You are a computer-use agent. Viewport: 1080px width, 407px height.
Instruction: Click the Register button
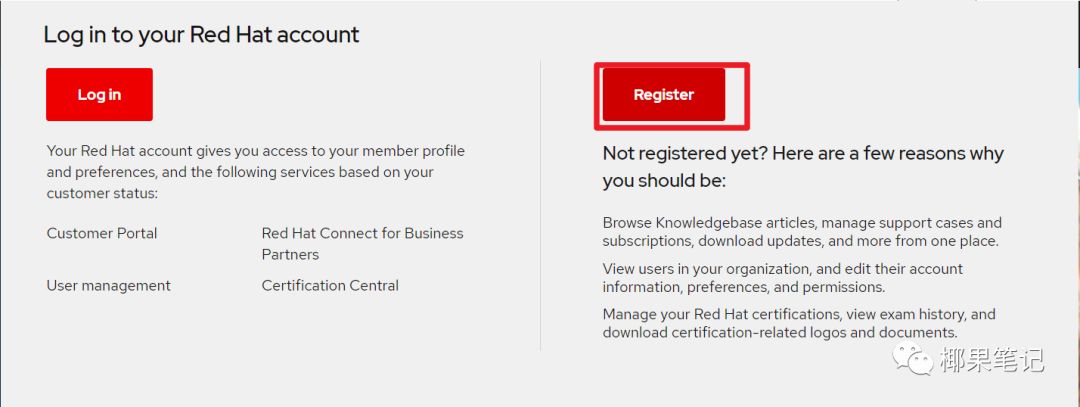pyautogui.click(x=663, y=95)
